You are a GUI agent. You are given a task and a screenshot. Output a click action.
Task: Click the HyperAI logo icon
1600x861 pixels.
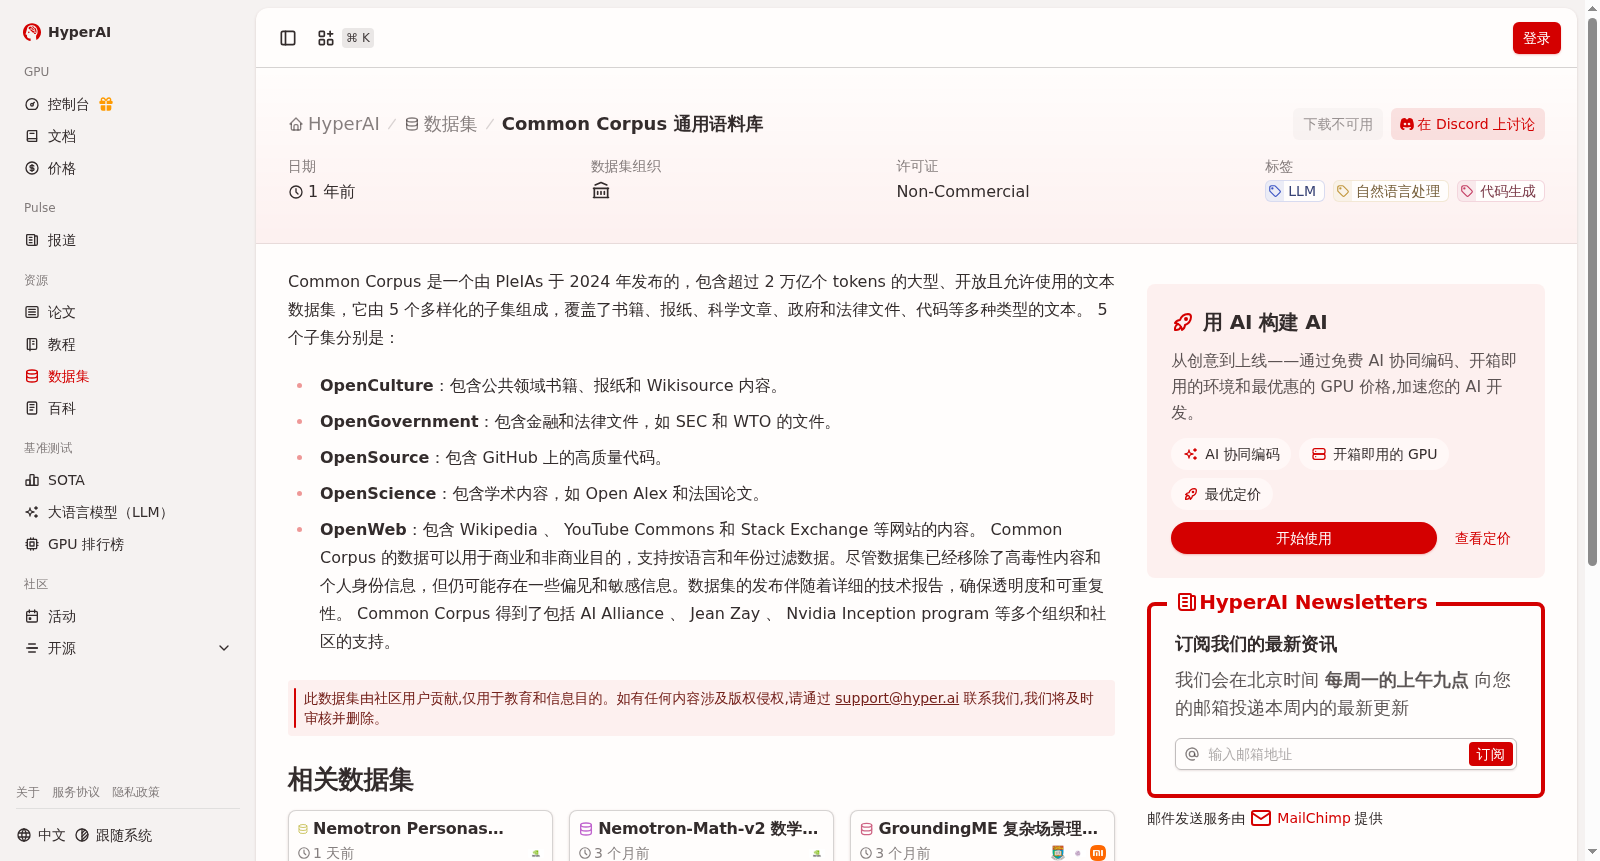[x=32, y=32]
